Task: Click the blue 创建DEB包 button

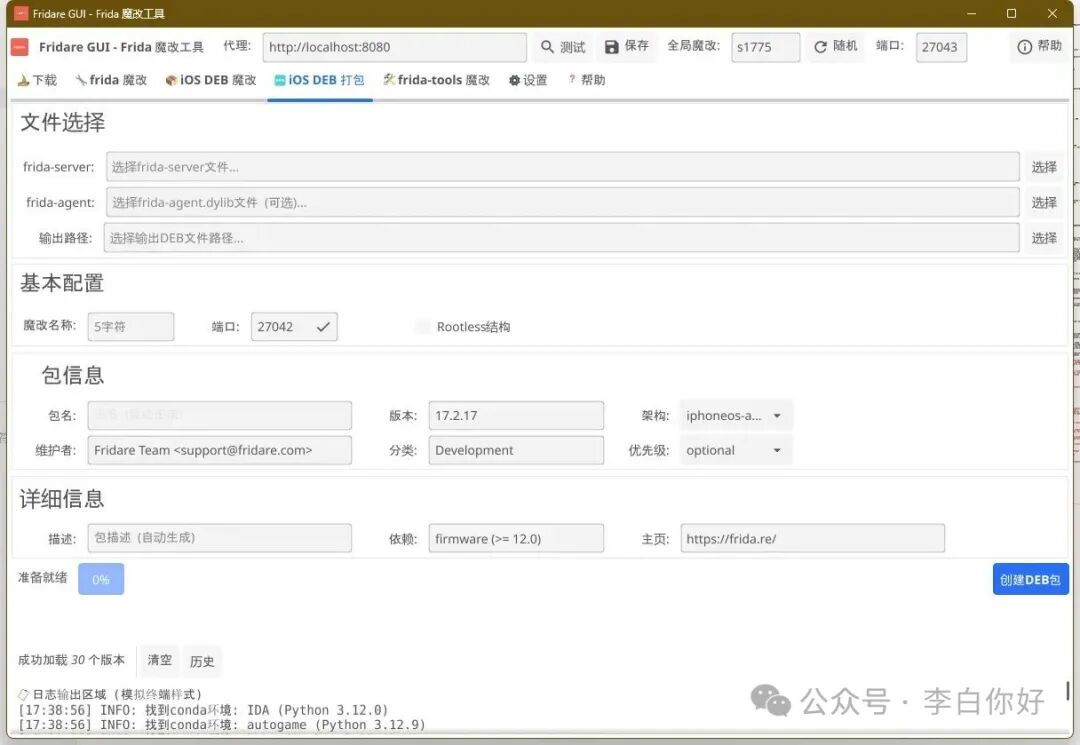Action: click(1030, 579)
